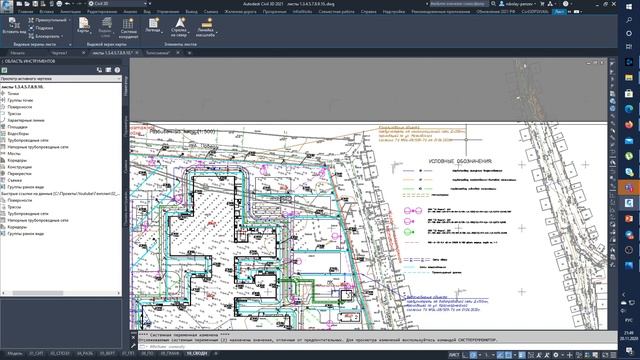Select Съемка in the toolspace tree
The image size is (640, 360).
(x=15, y=180)
